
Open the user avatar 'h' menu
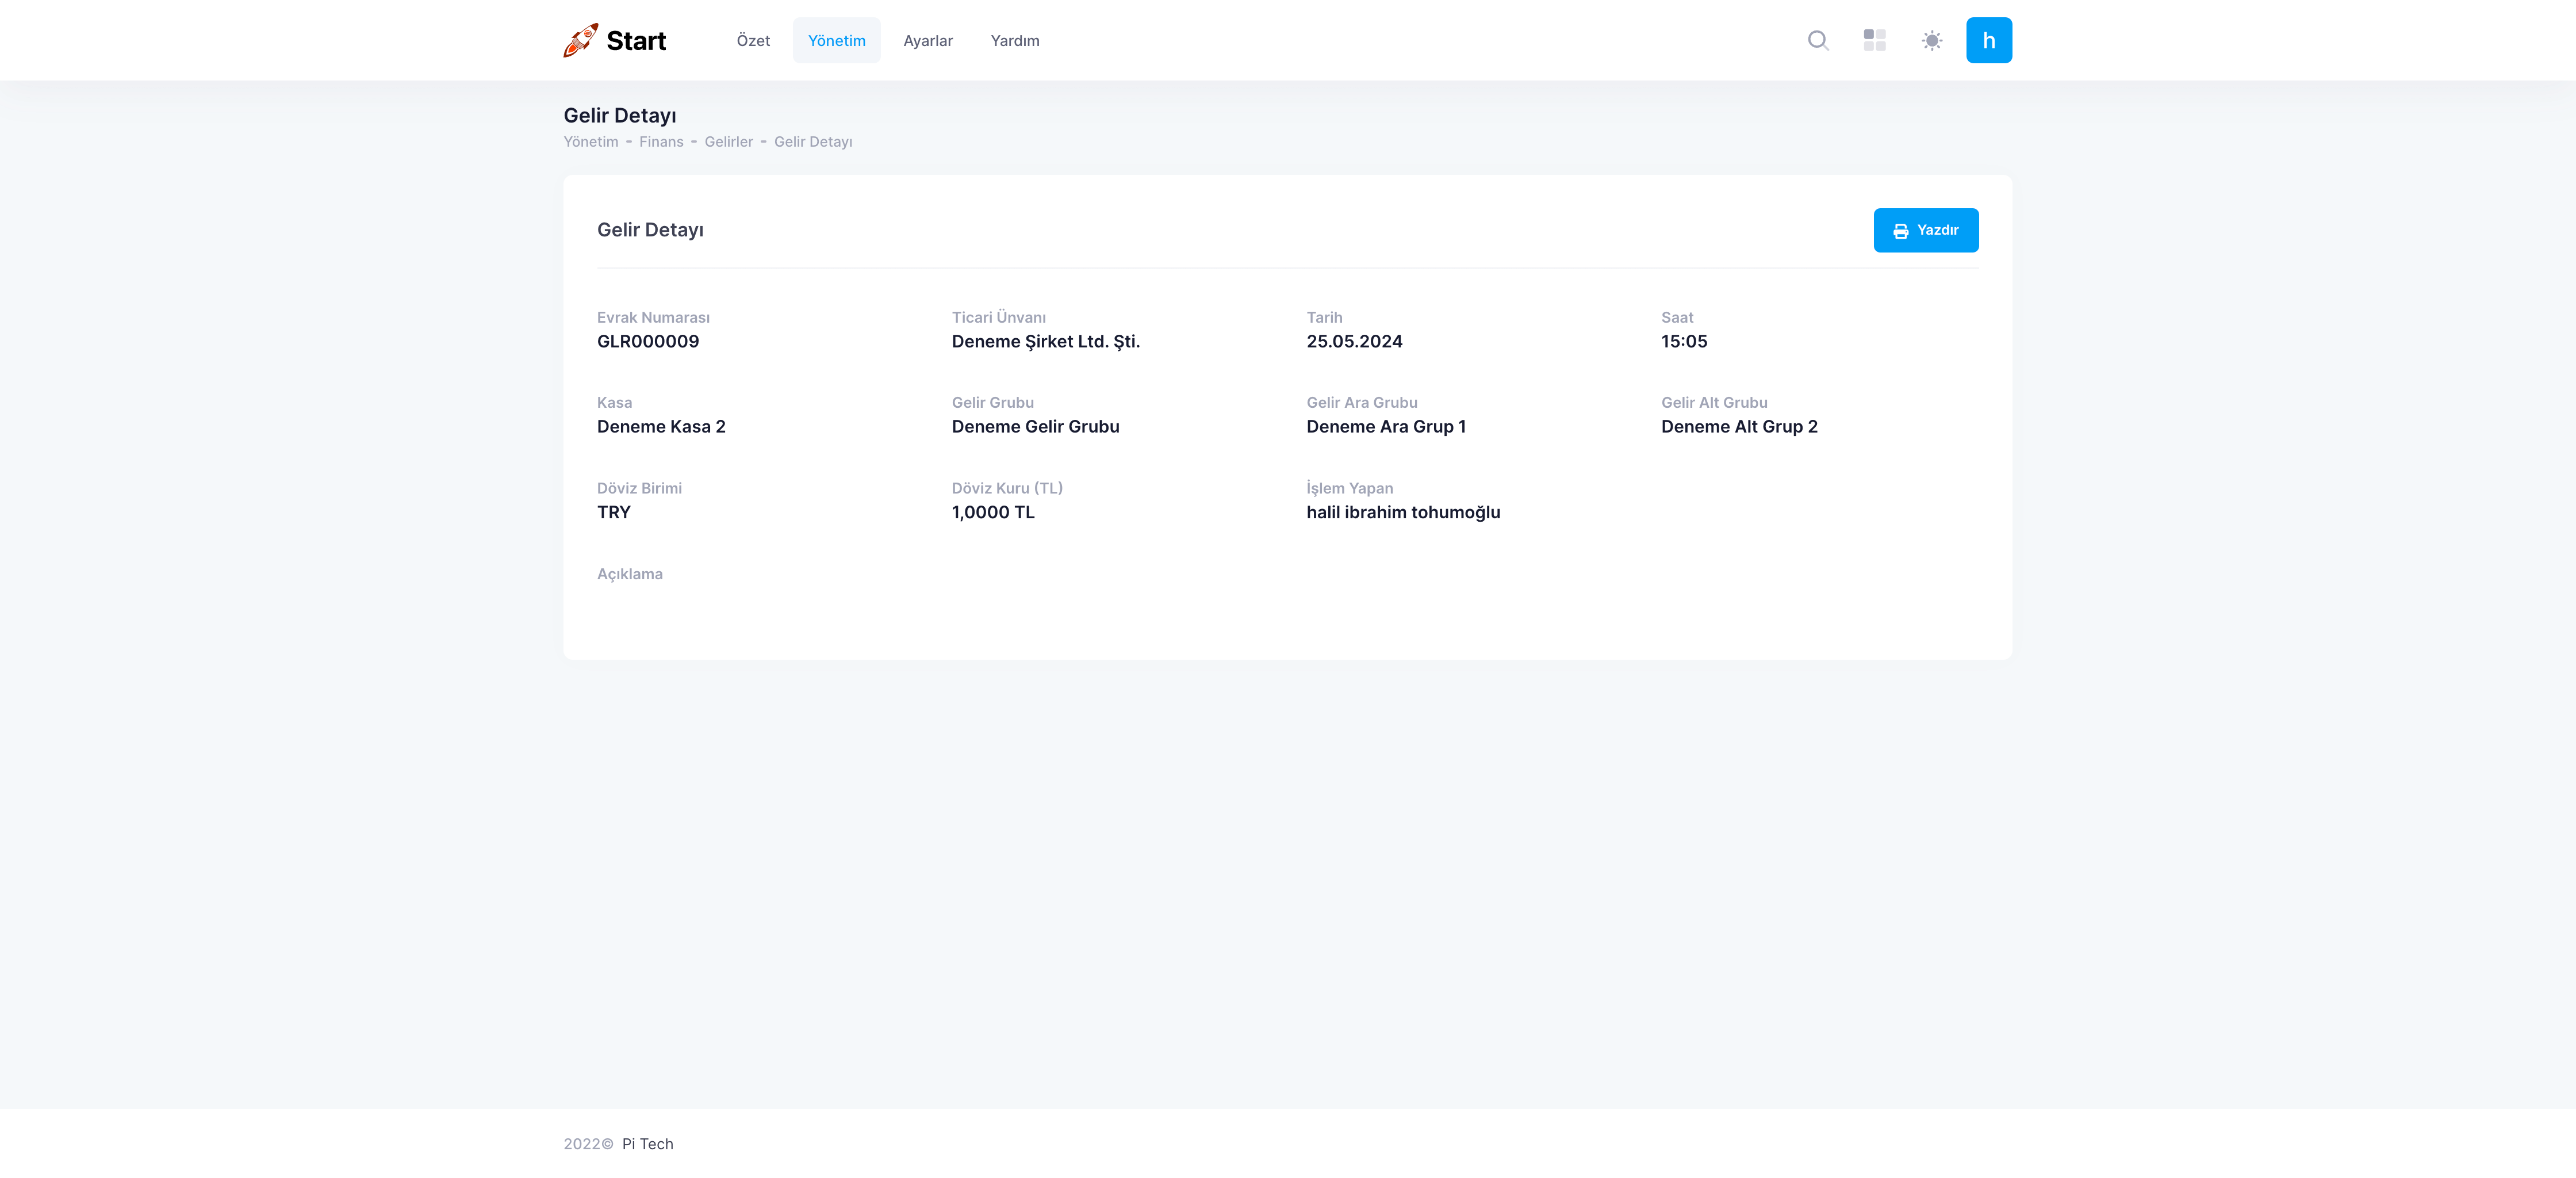1988,40
